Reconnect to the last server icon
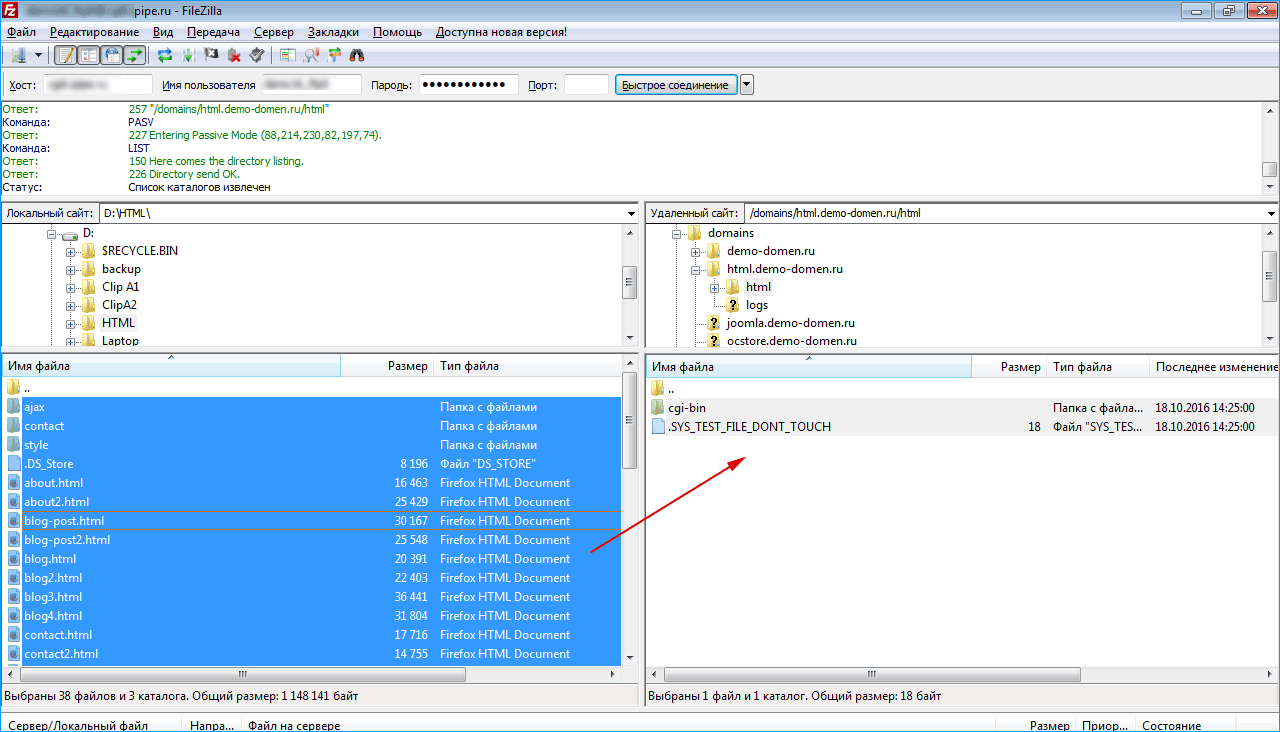The height and width of the screenshot is (732, 1280). (257, 55)
